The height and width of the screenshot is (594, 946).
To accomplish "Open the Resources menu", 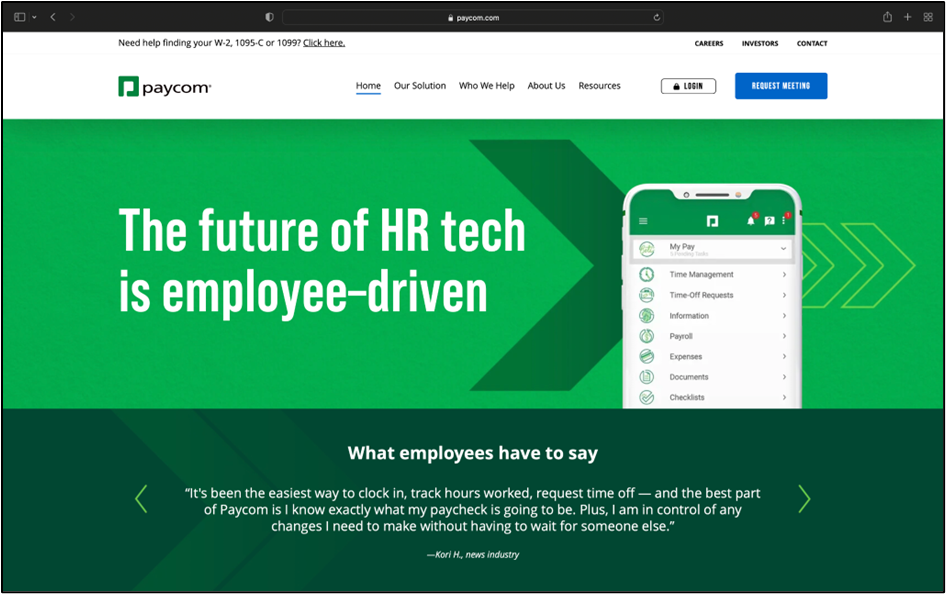I will pyautogui.click(x=600, y=86).
